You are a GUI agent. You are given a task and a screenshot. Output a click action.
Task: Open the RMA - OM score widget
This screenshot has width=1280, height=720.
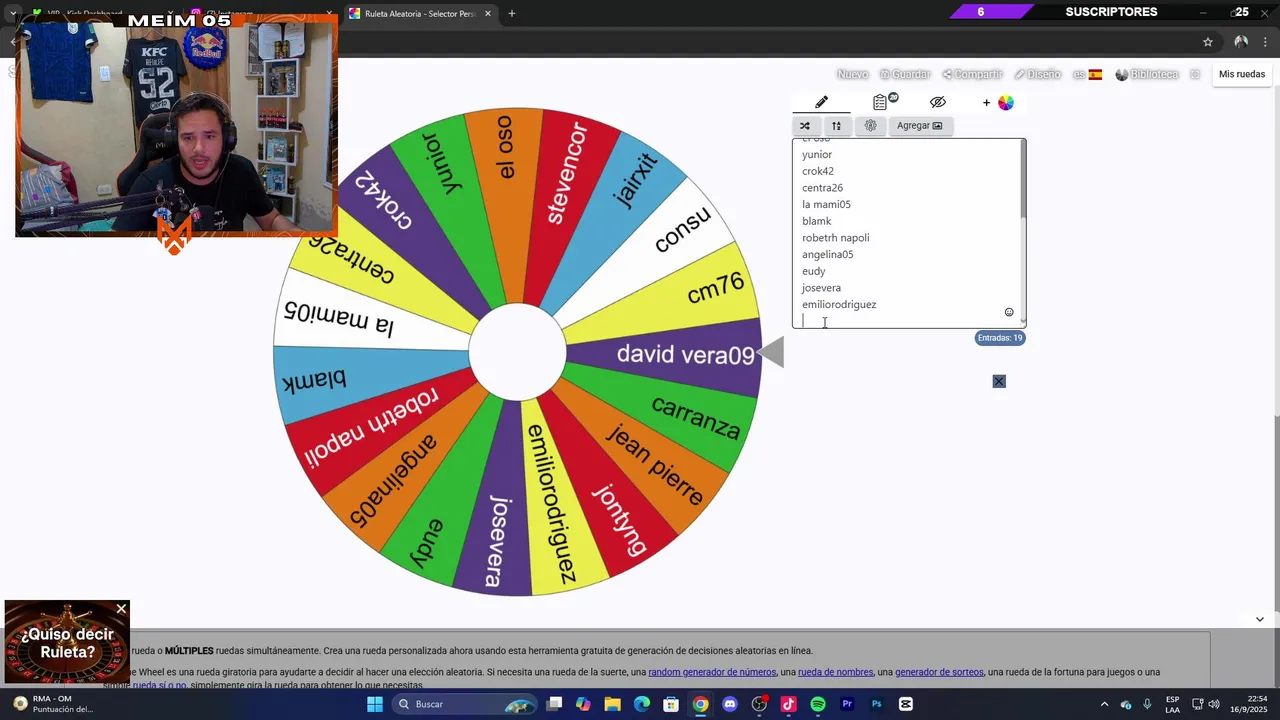tap(55, 704)
